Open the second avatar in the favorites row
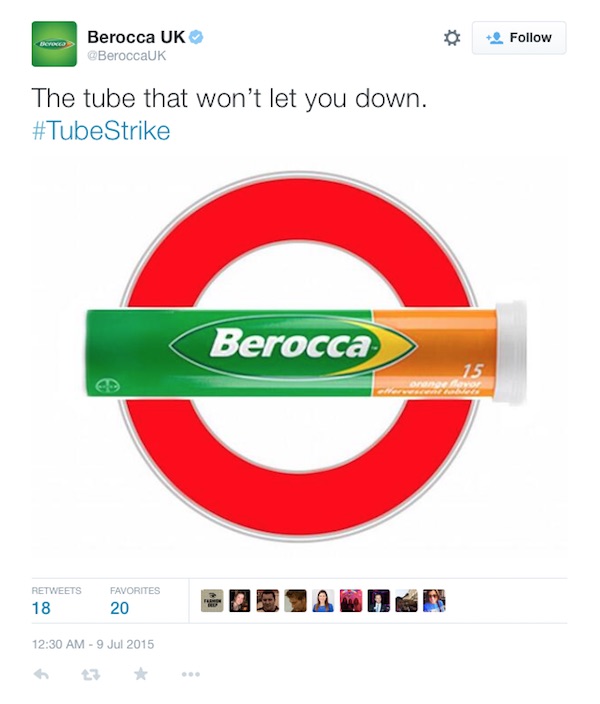The image size is (600, 704). pos(240,601)
